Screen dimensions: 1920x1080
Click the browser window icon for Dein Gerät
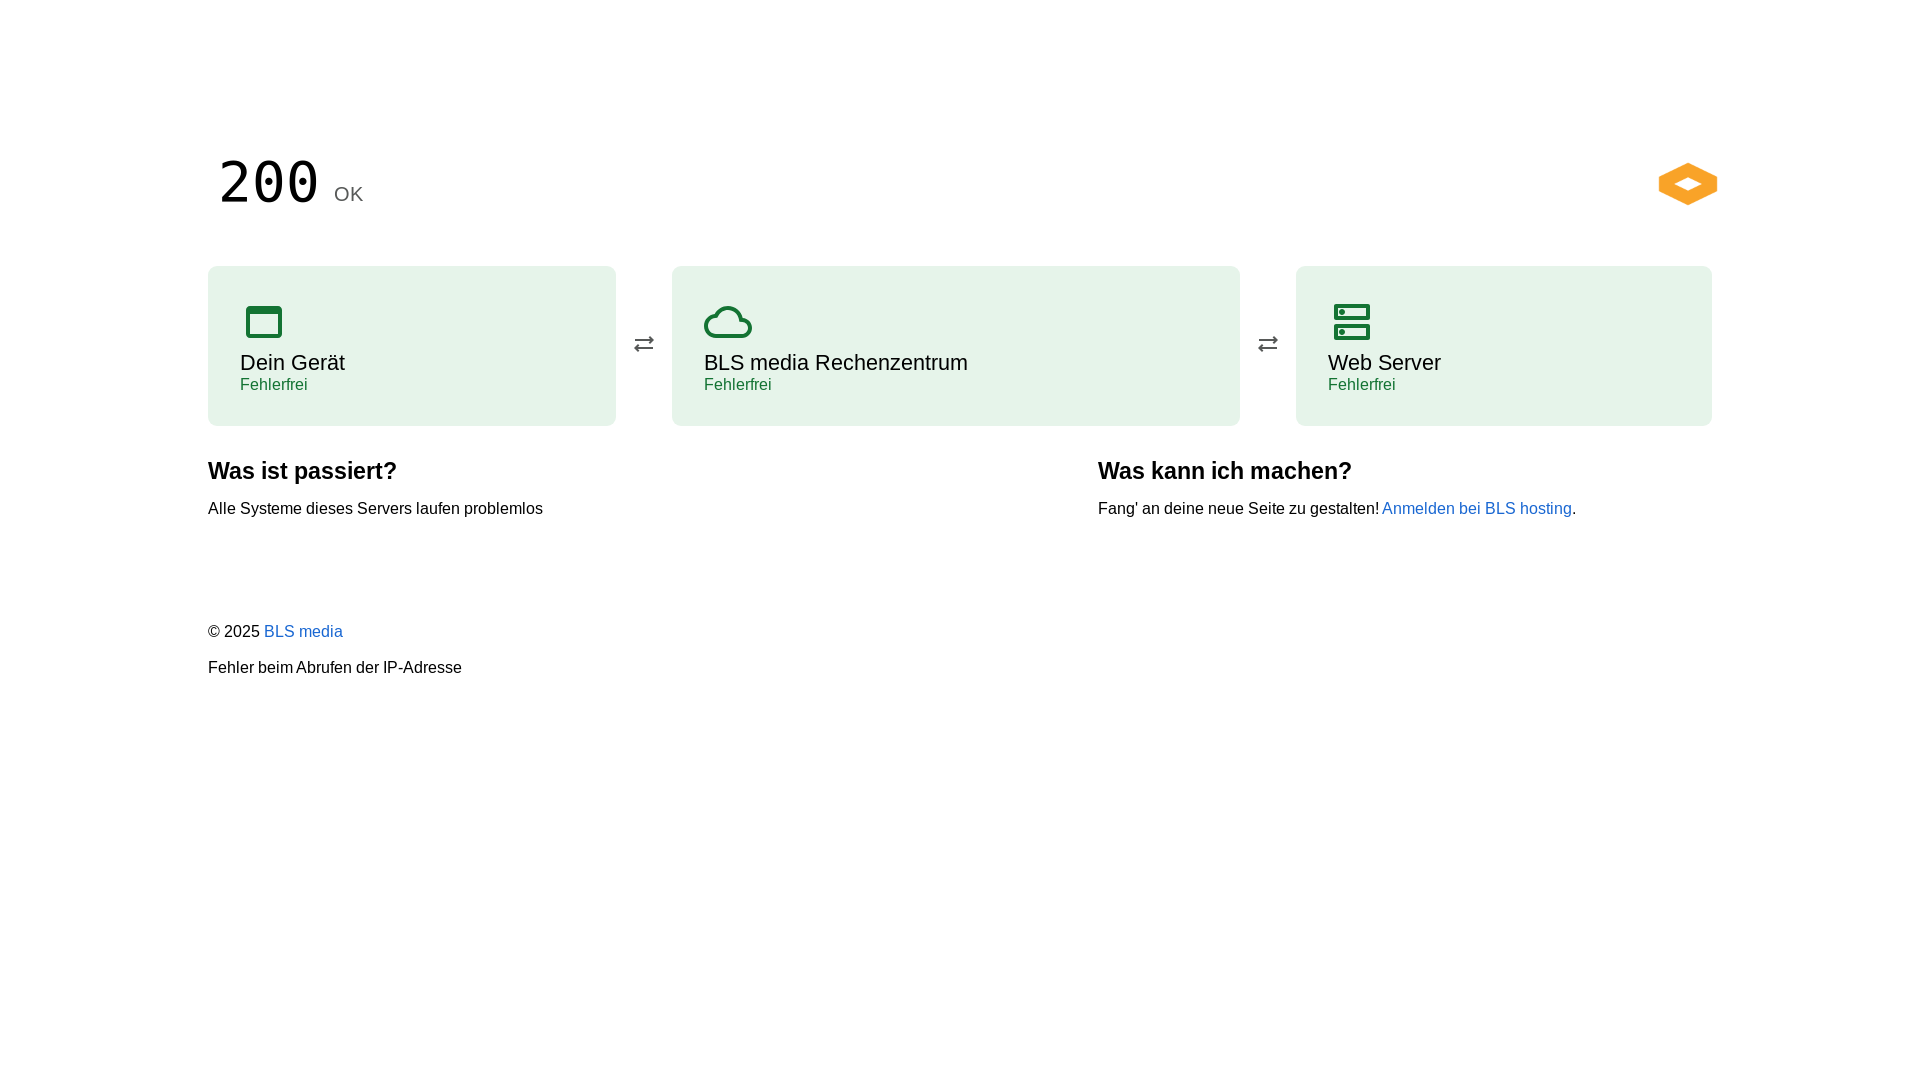coord(264,322)
